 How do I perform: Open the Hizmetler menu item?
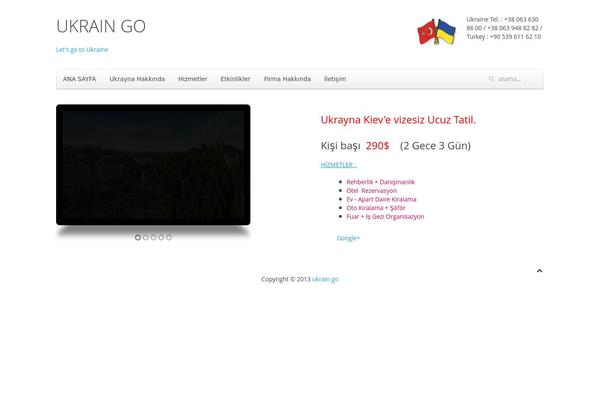(x=192, y=79)
